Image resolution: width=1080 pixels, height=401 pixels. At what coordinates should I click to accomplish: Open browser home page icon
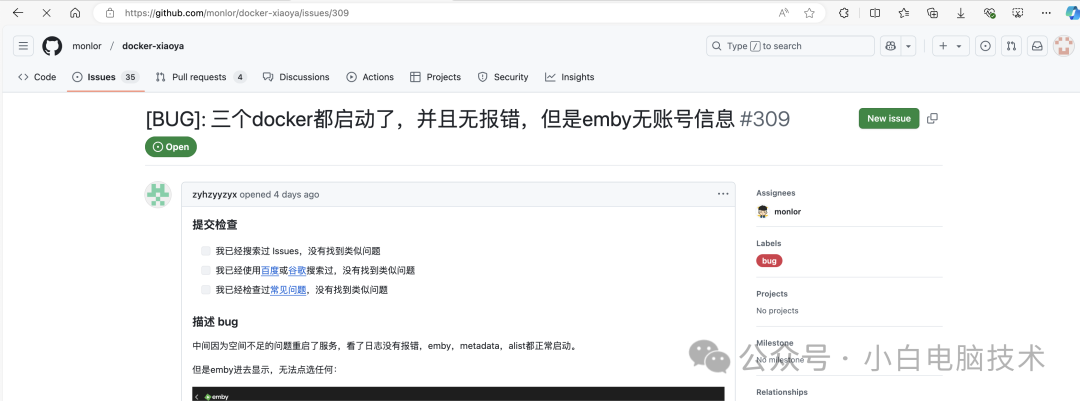click(x=75, y=12)
